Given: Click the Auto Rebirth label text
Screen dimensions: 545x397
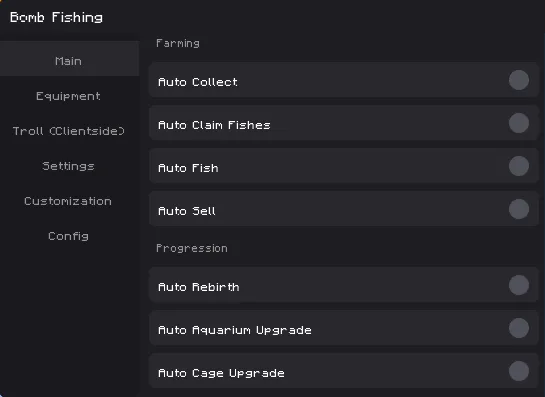Looking at the screenshot, I should tap(198, 287).
